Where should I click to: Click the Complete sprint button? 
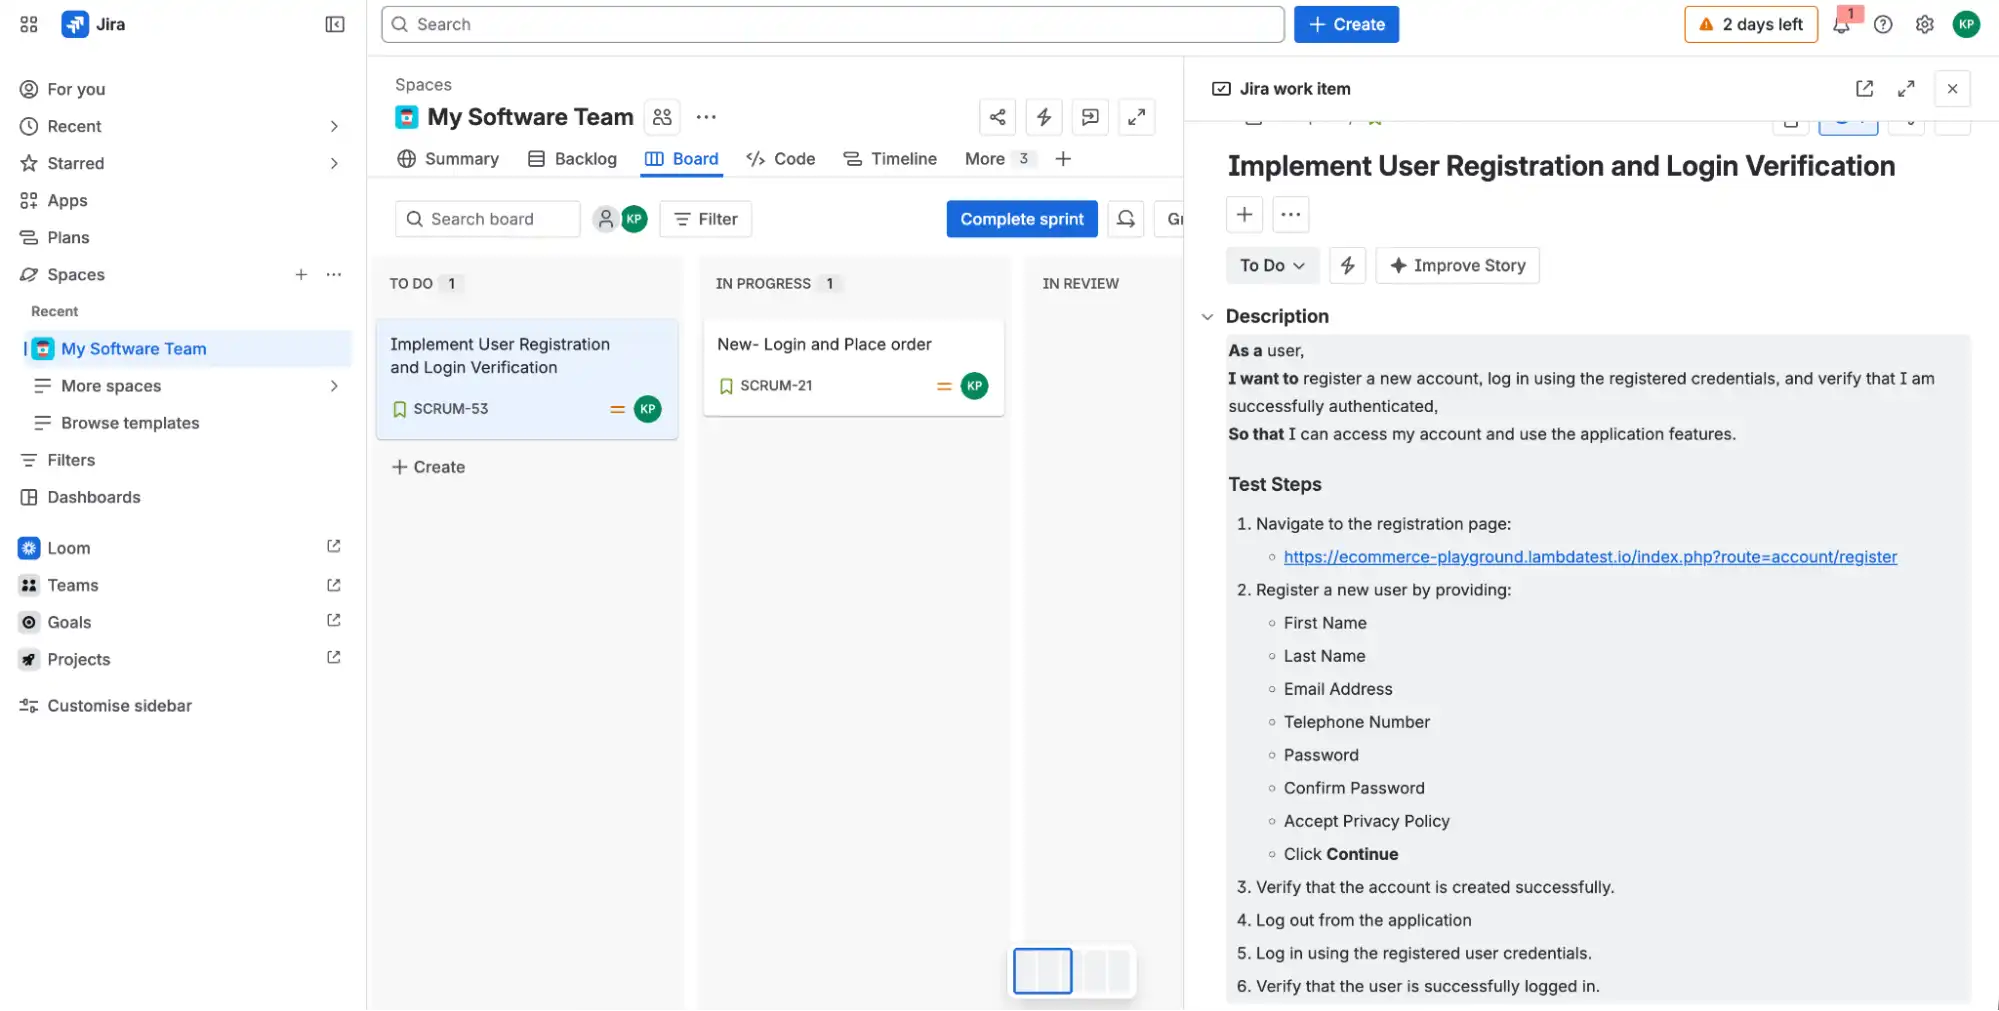pyautogui.click(x=1021, y=219)
